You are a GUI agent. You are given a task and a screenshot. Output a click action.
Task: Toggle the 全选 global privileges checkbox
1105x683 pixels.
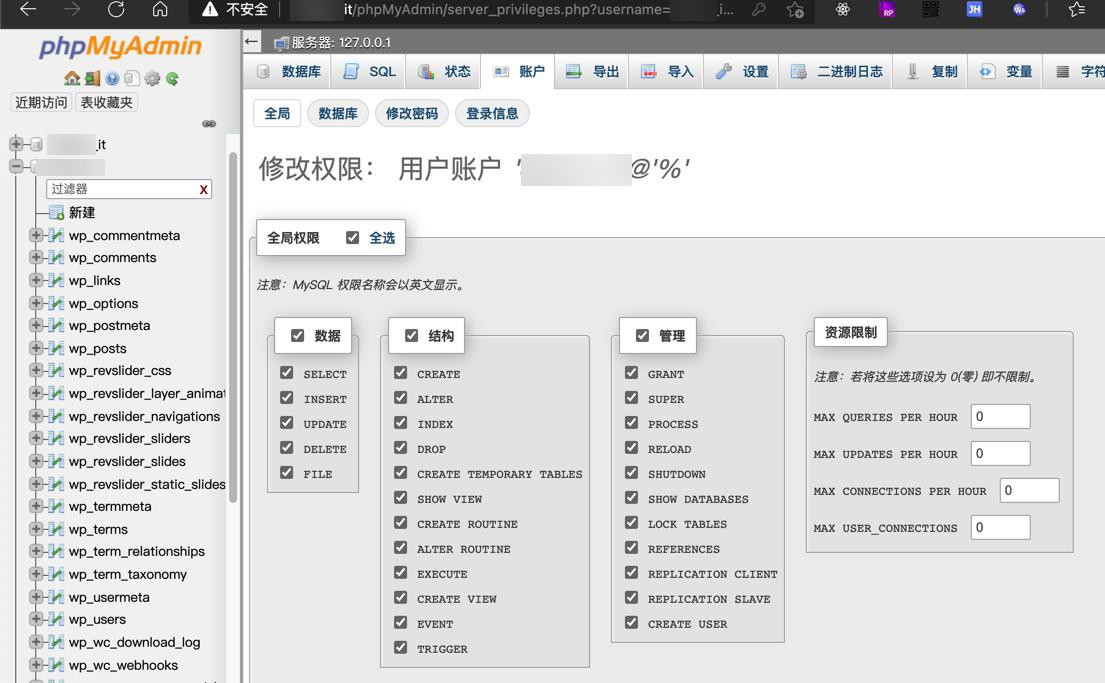(352, 238)
